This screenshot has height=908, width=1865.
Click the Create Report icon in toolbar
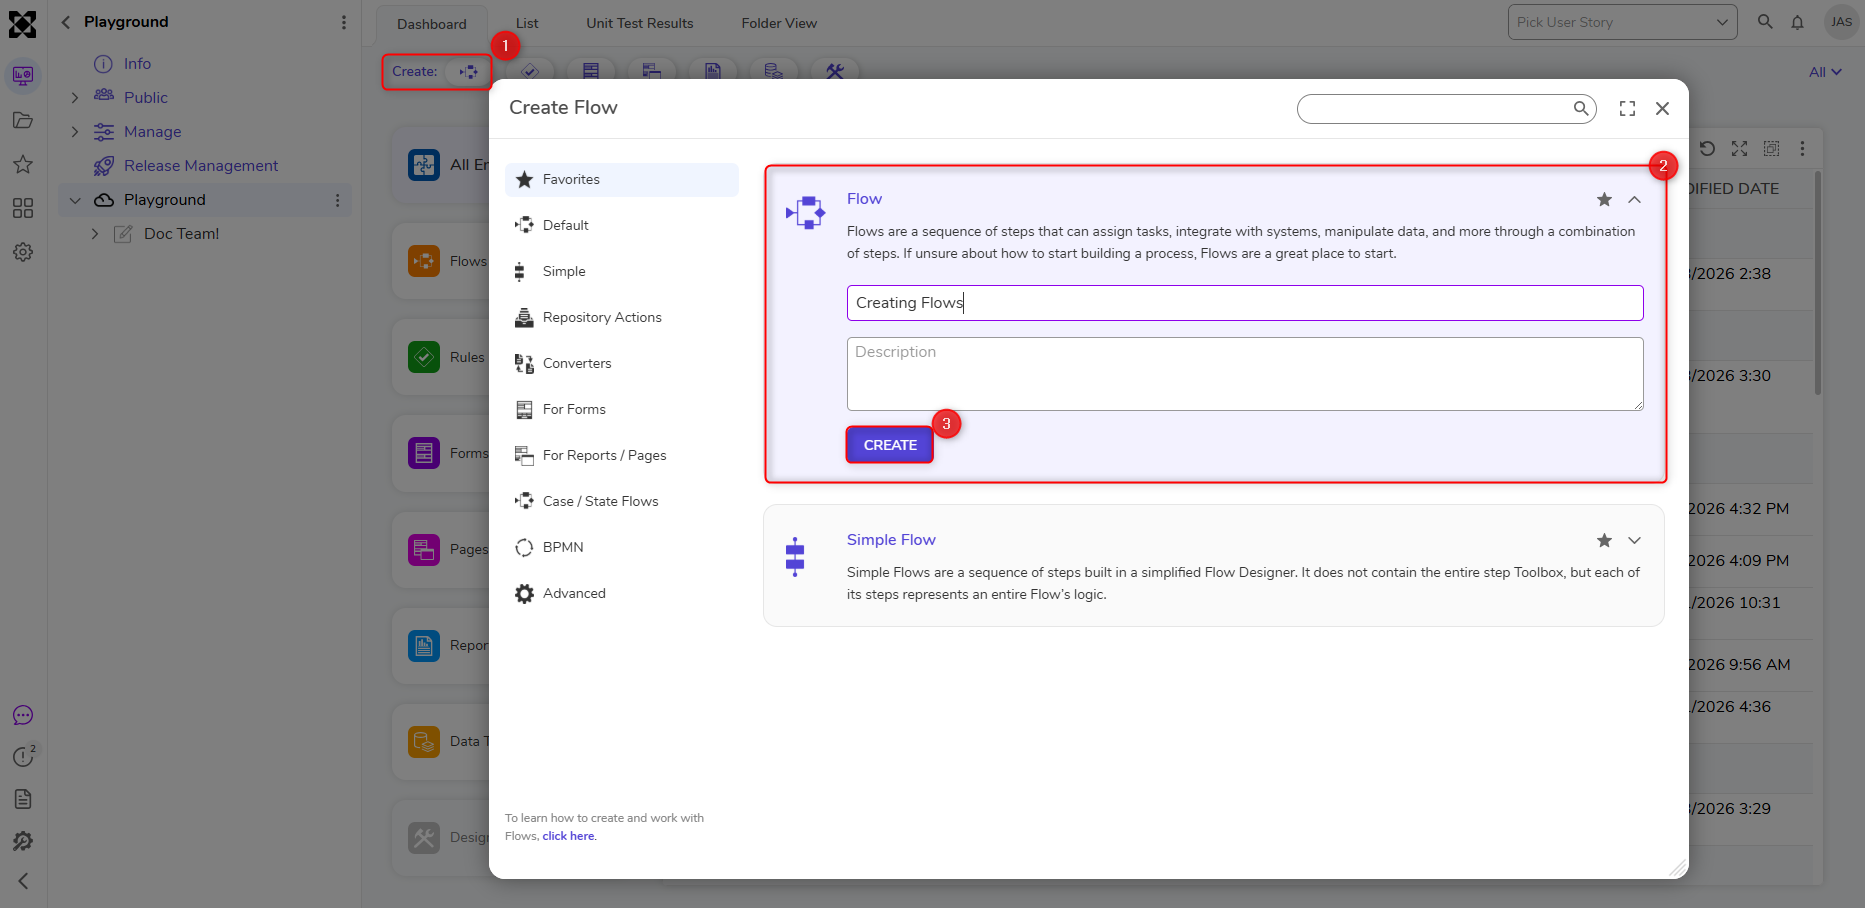(x=713, y=71)
